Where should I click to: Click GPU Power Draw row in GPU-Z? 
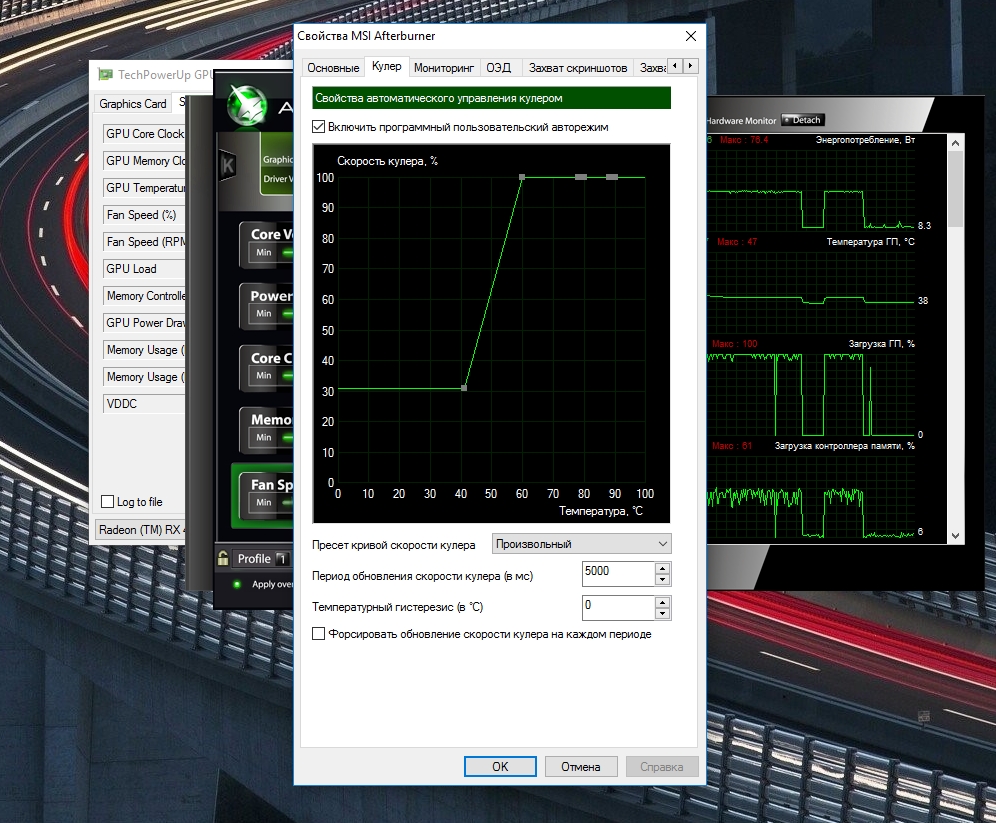tap(144, 323)
